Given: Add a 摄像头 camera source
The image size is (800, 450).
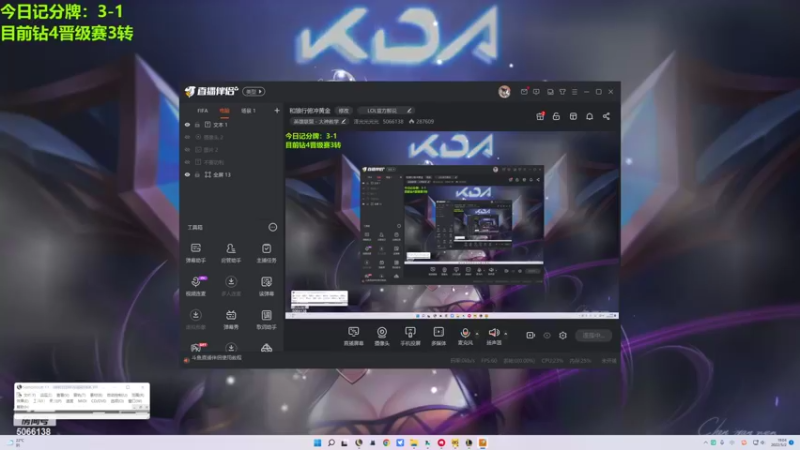Looking at the screenshot, I should point(382,336).
